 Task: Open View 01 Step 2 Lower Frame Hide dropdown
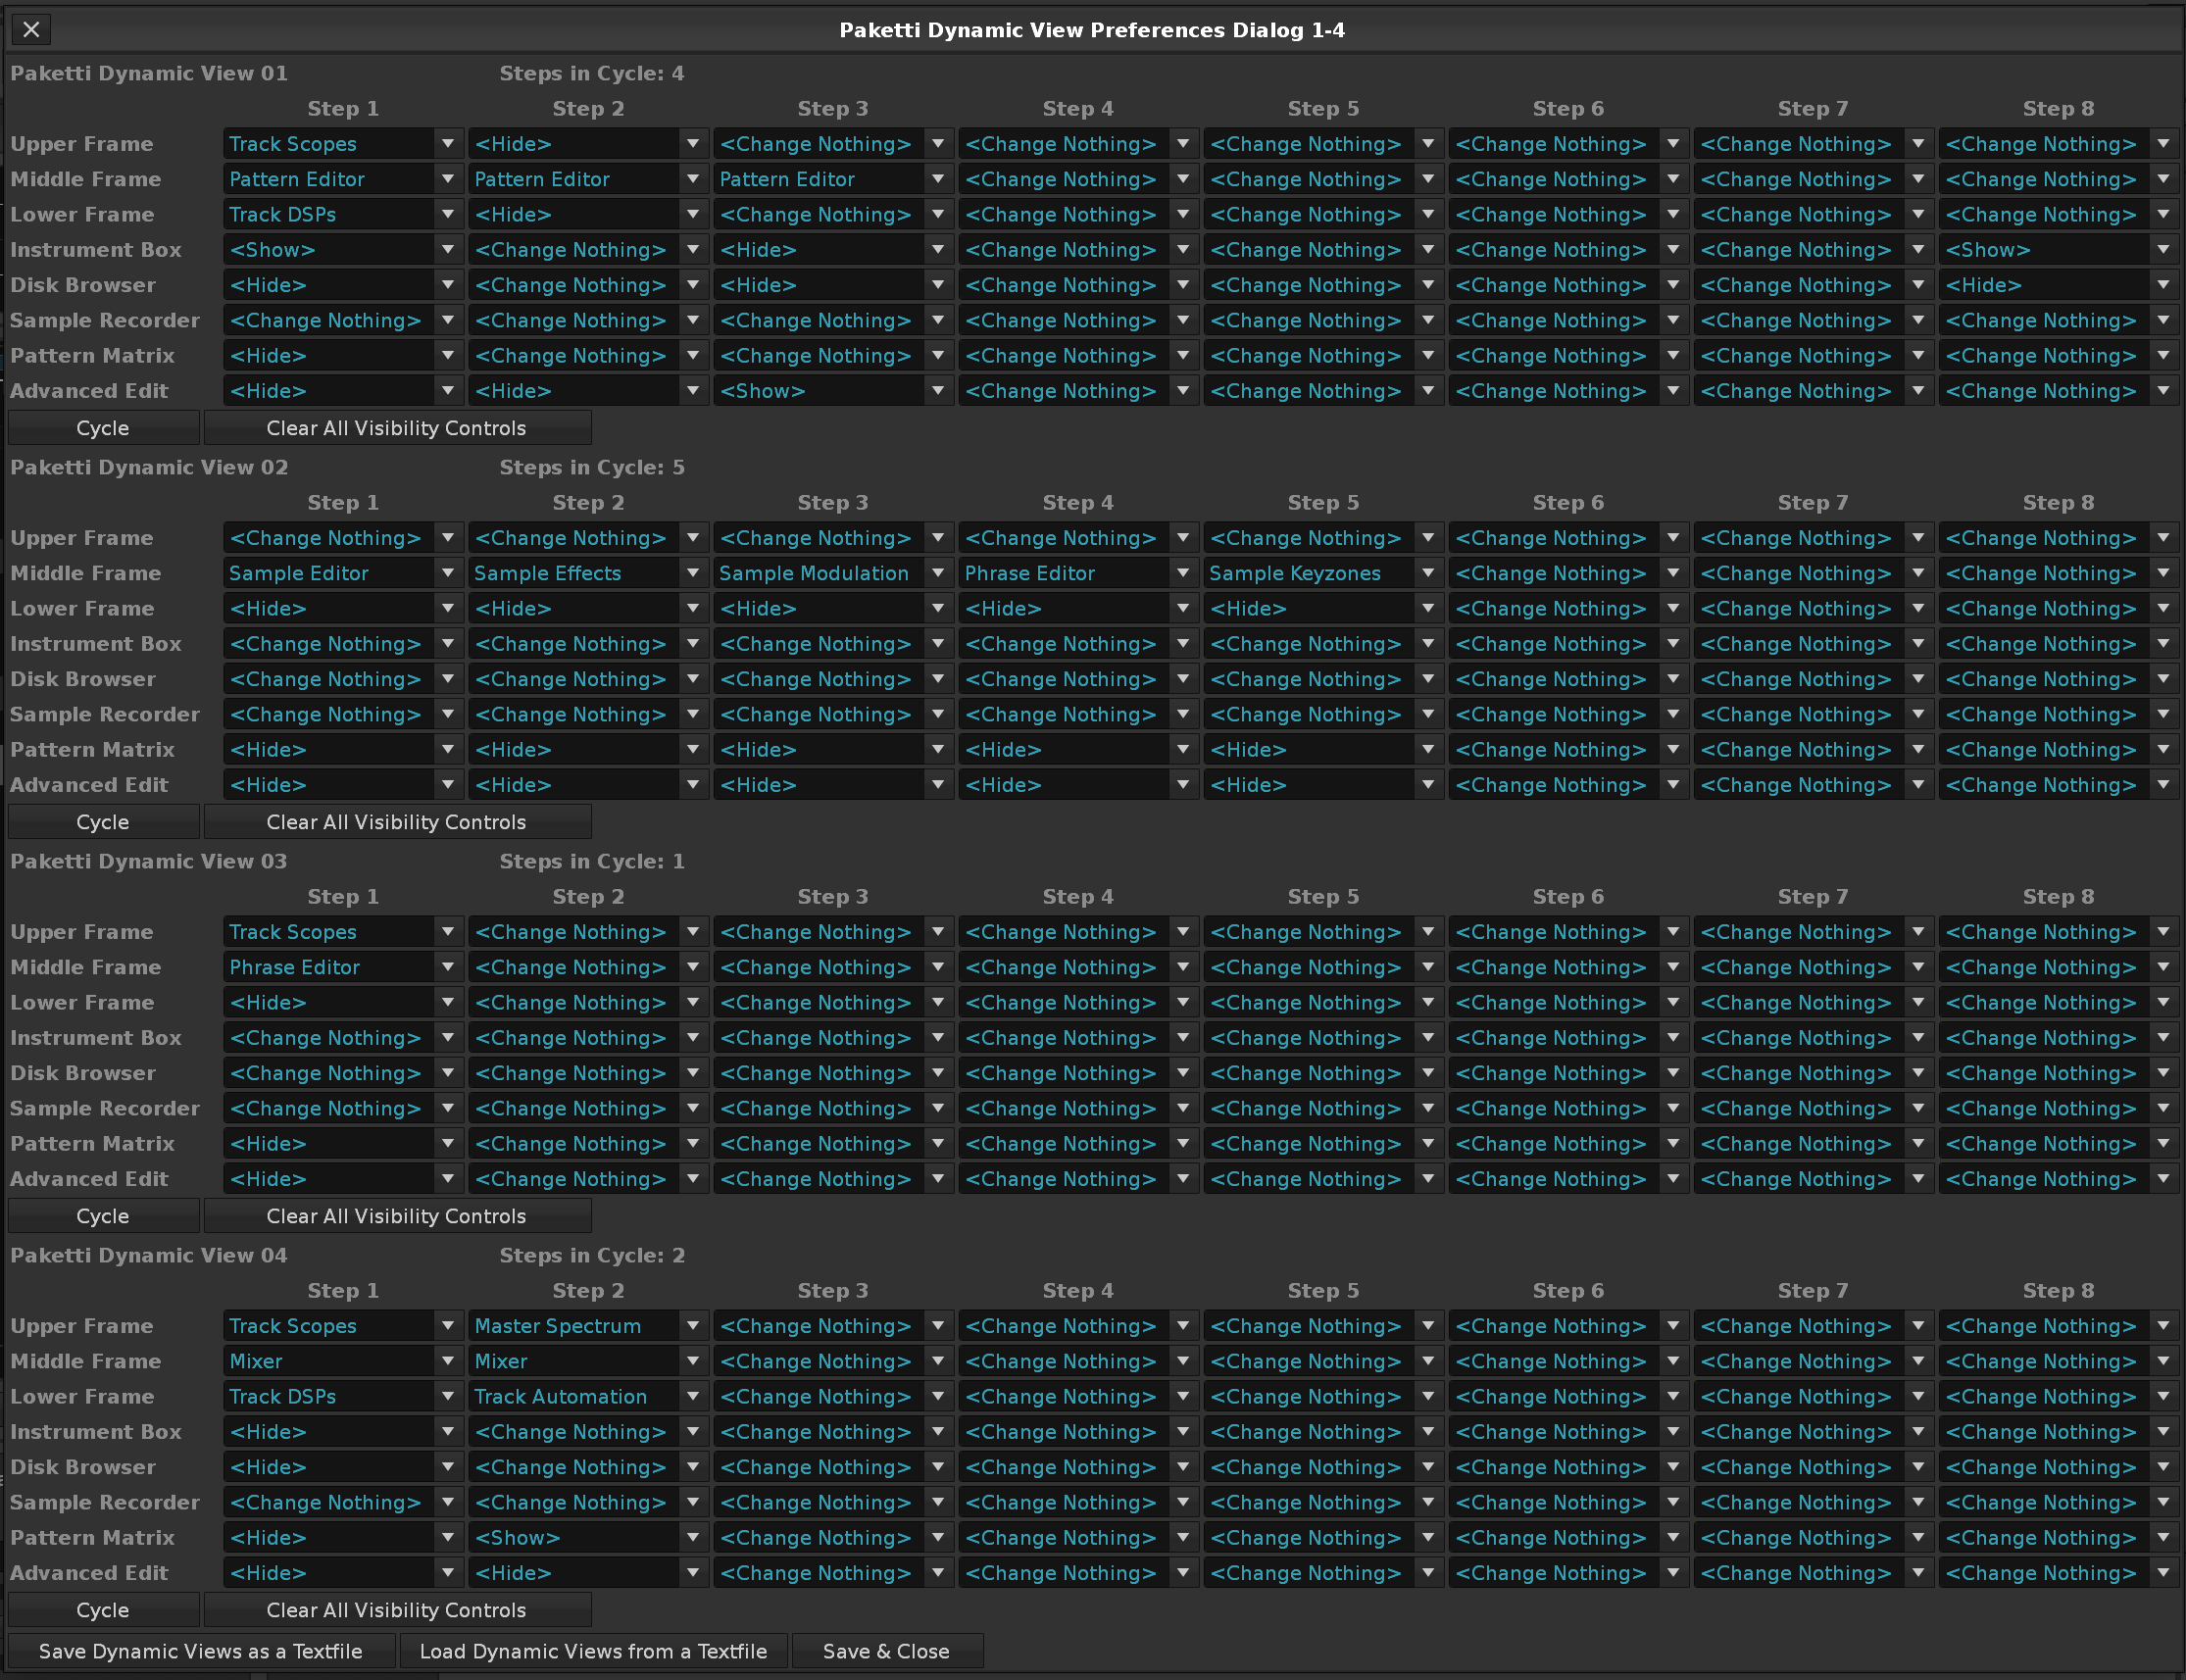click(x=586, y=215)
